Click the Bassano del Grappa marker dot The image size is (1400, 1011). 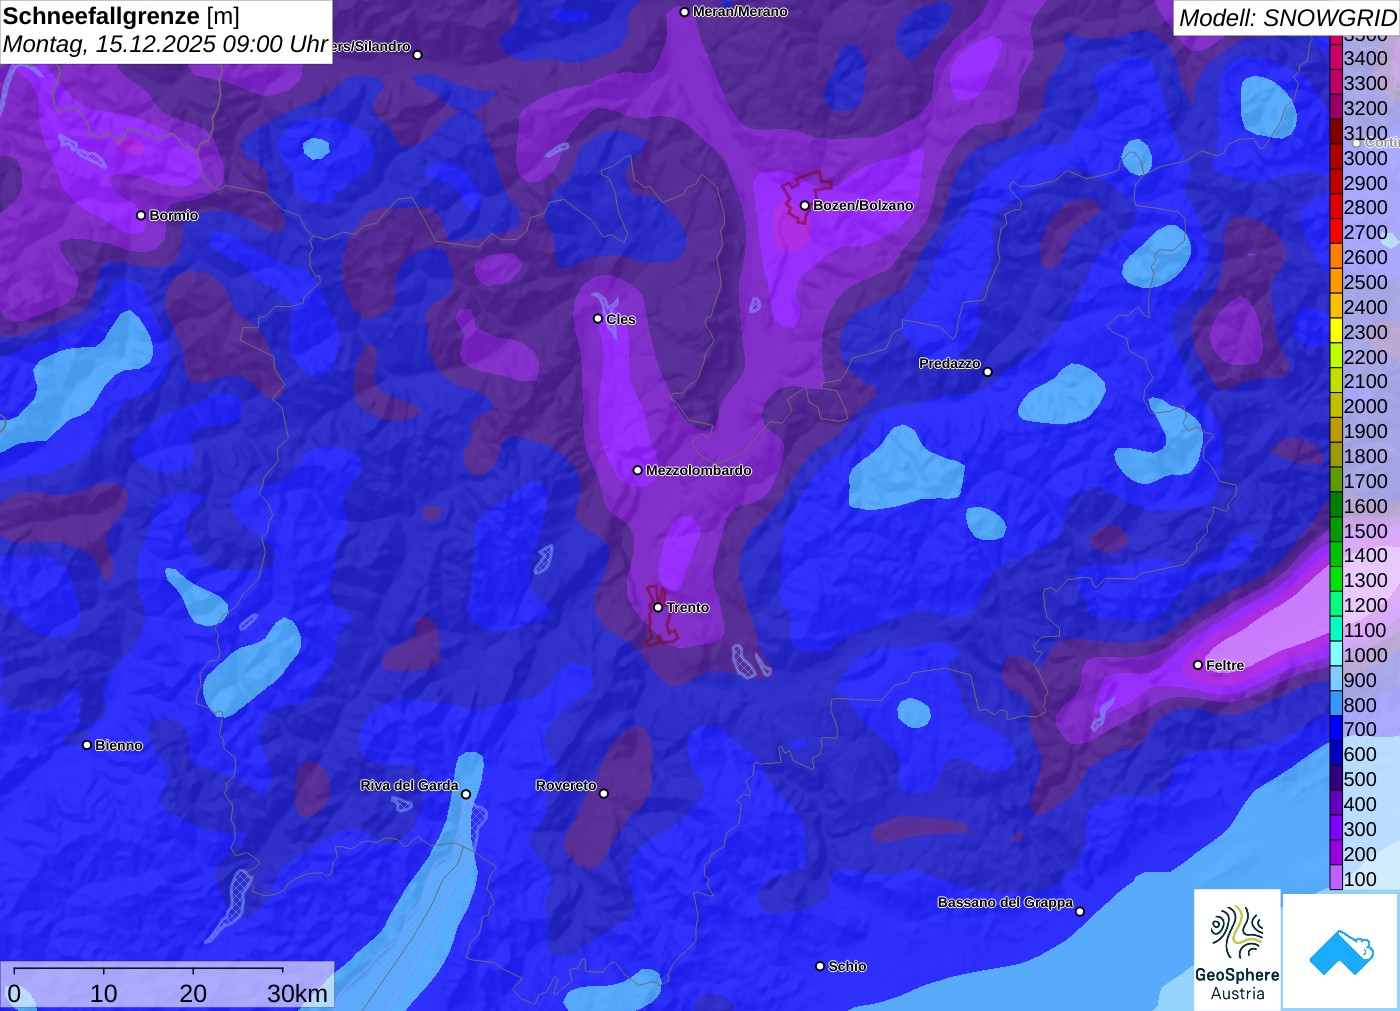(1080, 911)
